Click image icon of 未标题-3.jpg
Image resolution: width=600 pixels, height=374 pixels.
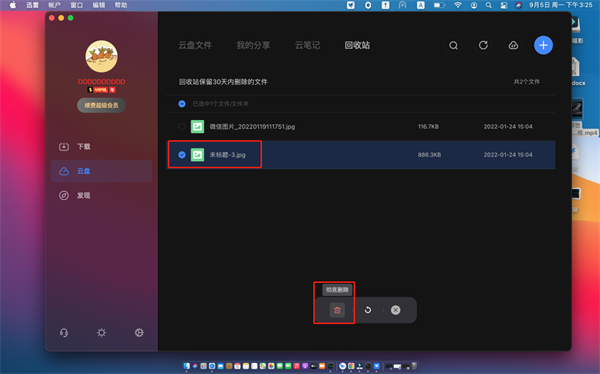[197, 155]
